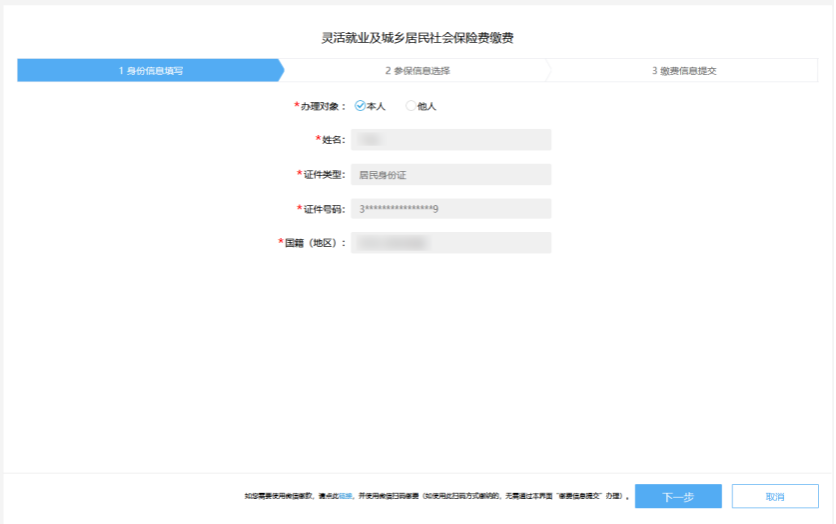Open the 国籍（地区）selection field
Viewport: 836px width, 524px height.
pos(450,243)
